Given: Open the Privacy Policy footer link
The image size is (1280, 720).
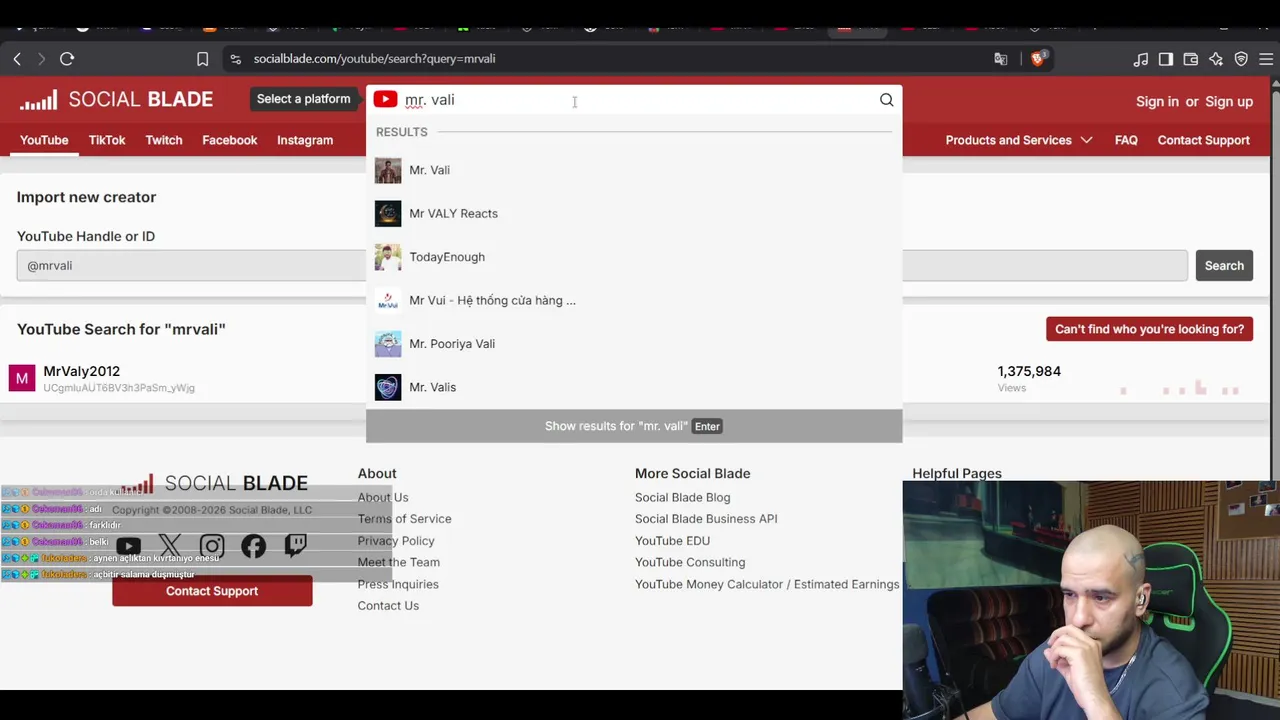Looking at the screenshot, I should [x=396, y=541].
